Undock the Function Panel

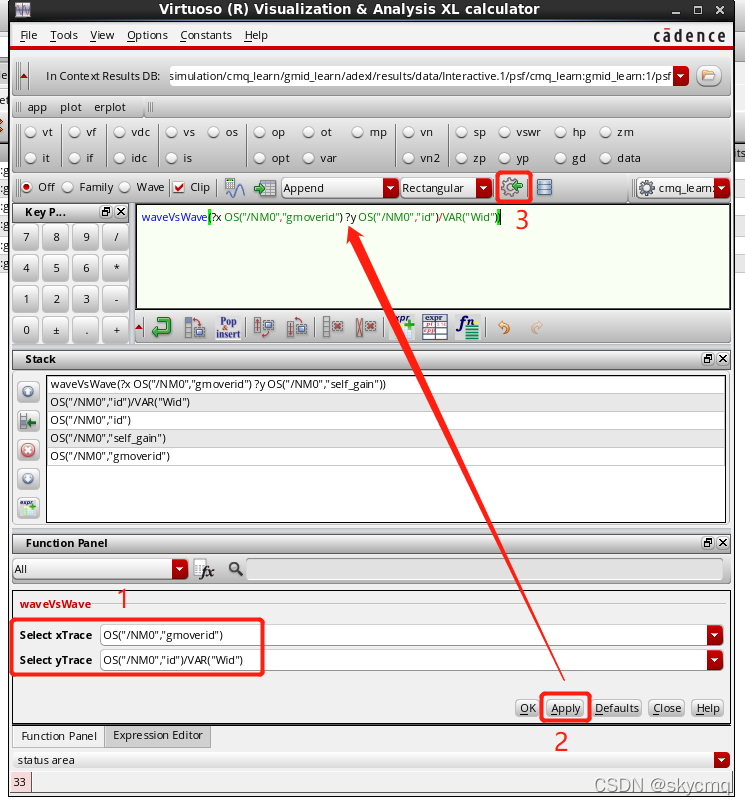tap(708, 543)
